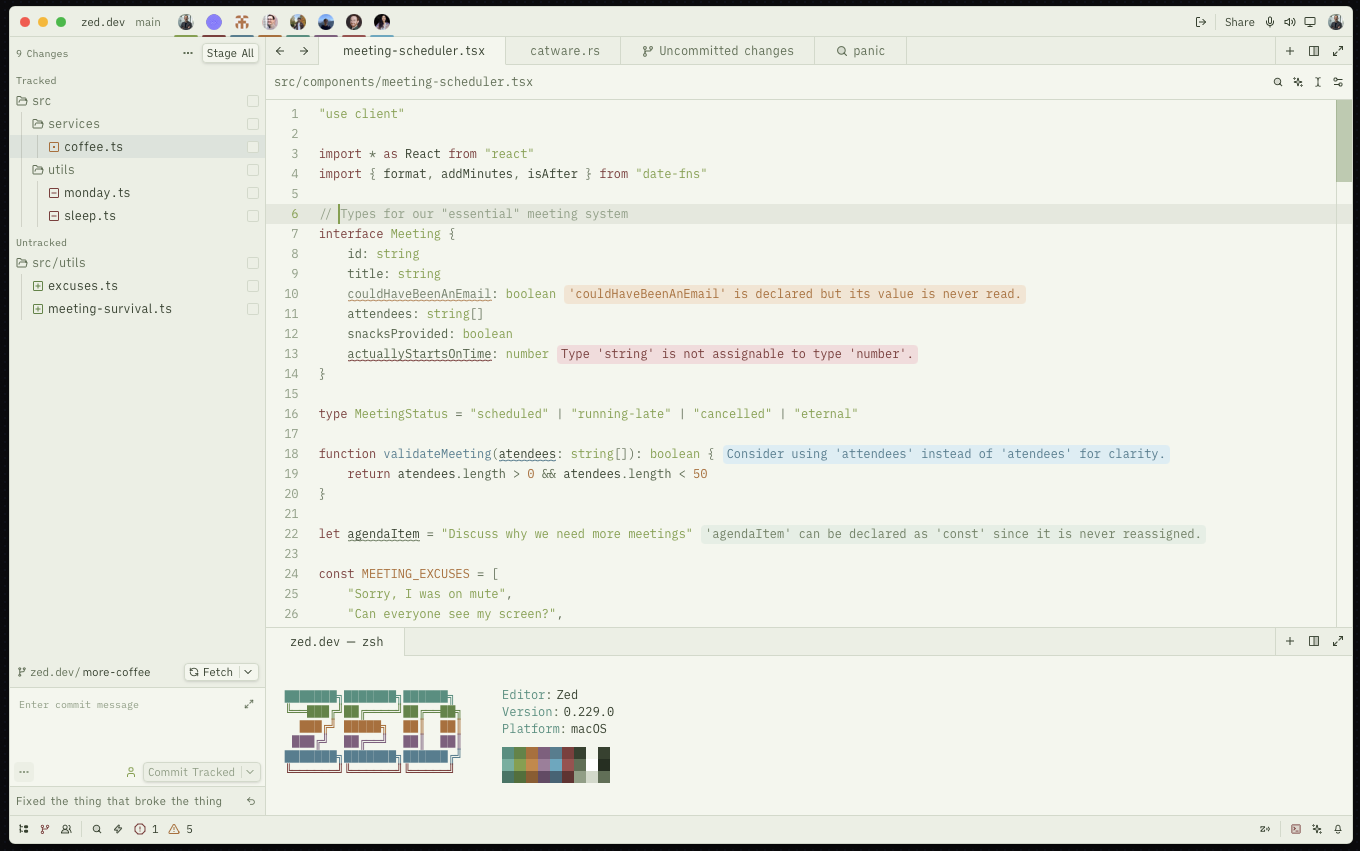Screen dimensions: 1360x851
Task: Stage the meeting-survival.ts checkbox
Action: coord(253,309)
